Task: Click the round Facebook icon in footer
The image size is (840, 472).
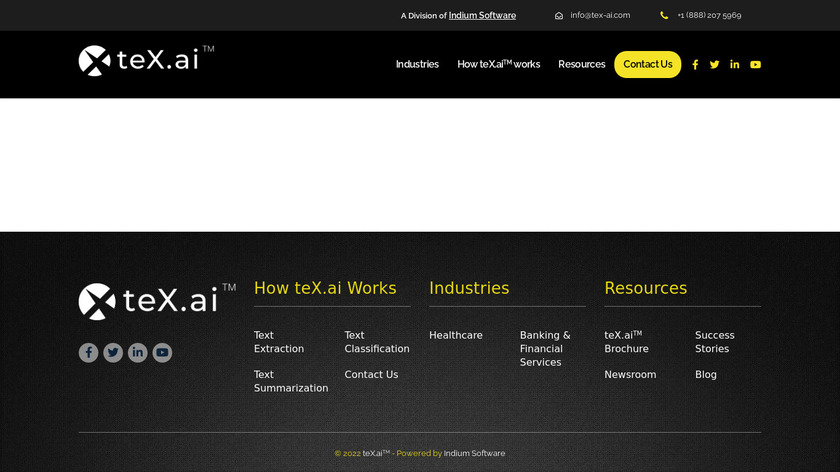Action: tap(88, 353)
